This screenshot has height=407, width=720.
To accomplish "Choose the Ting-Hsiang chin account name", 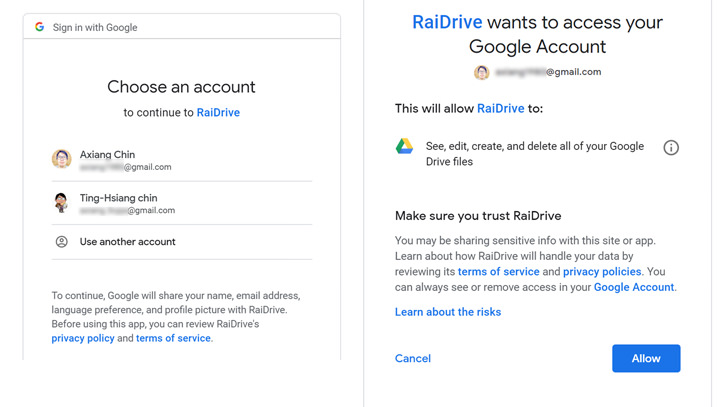I will [118, 198].
